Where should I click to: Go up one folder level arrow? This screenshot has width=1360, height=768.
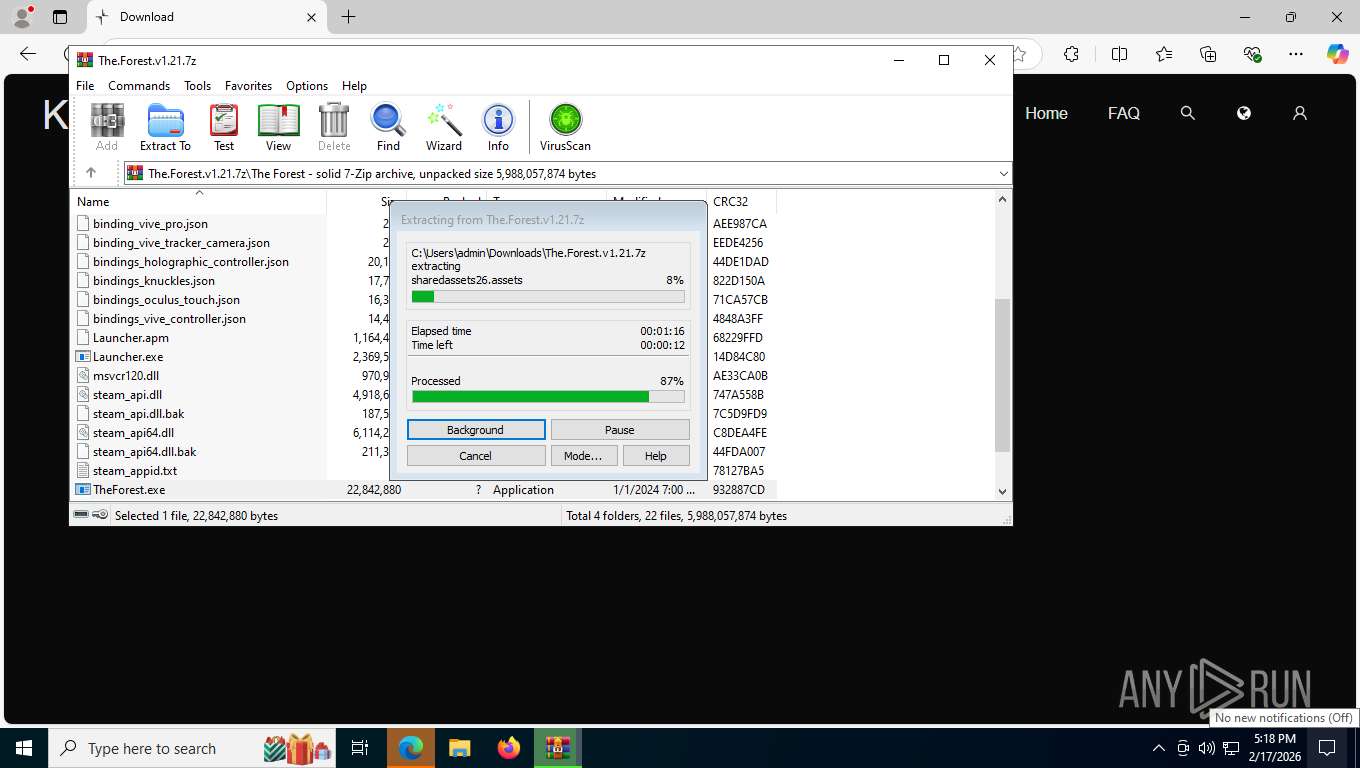click(91, 173)
